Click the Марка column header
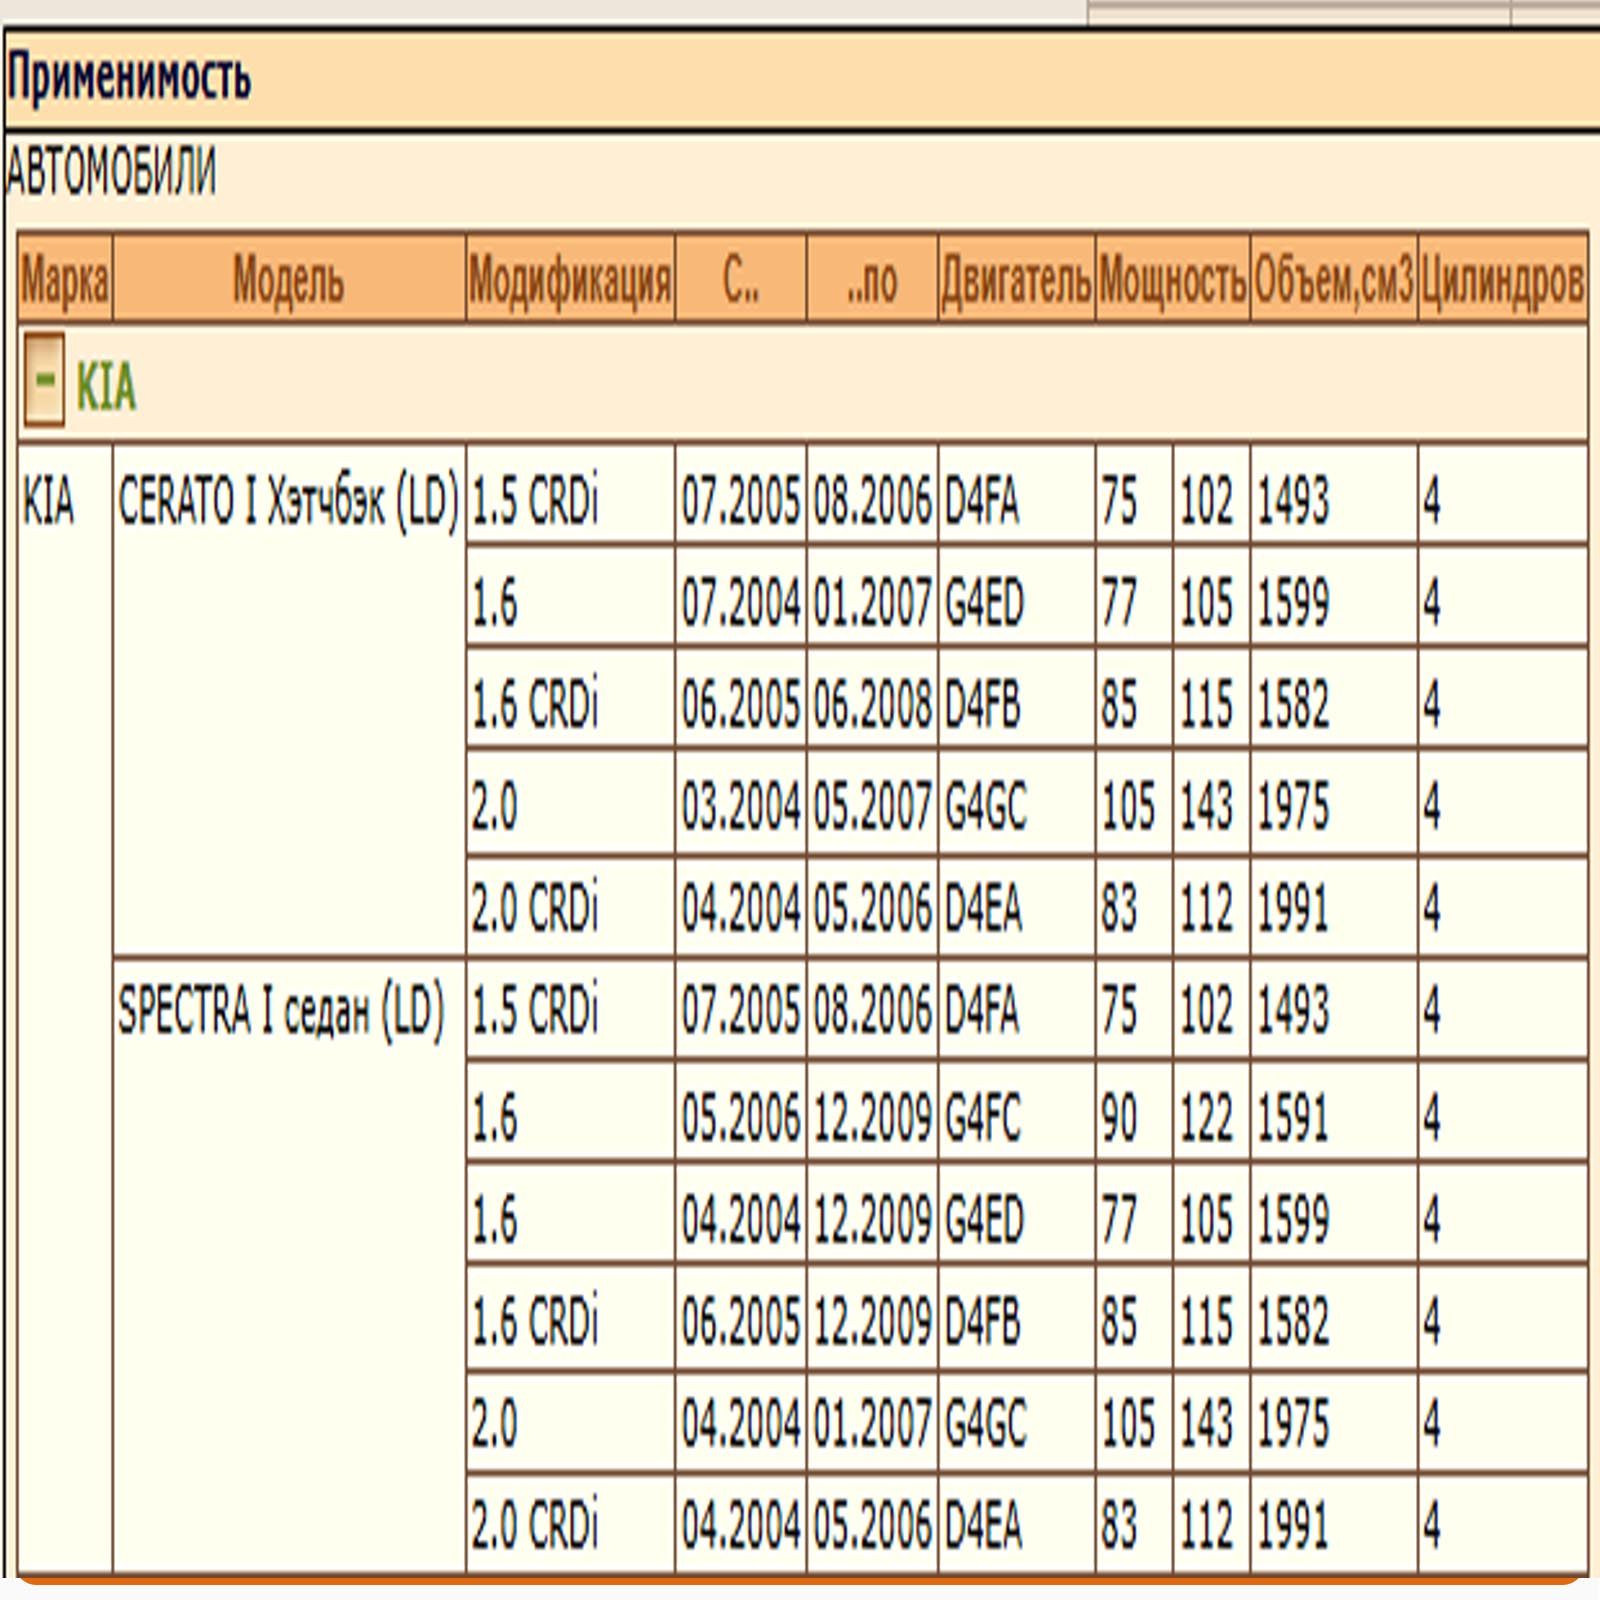Viewport: 1600px width, 1600px height. 65,280
